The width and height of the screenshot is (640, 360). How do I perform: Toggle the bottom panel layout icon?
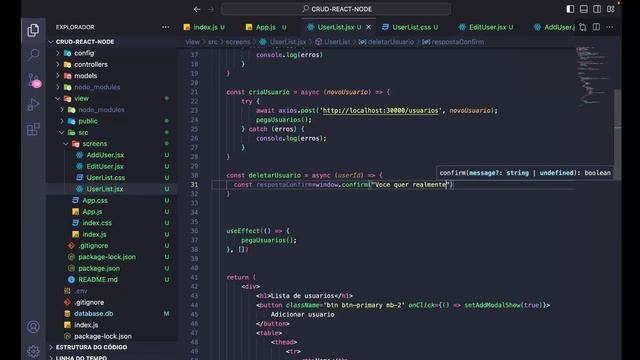tap(584, 9)
